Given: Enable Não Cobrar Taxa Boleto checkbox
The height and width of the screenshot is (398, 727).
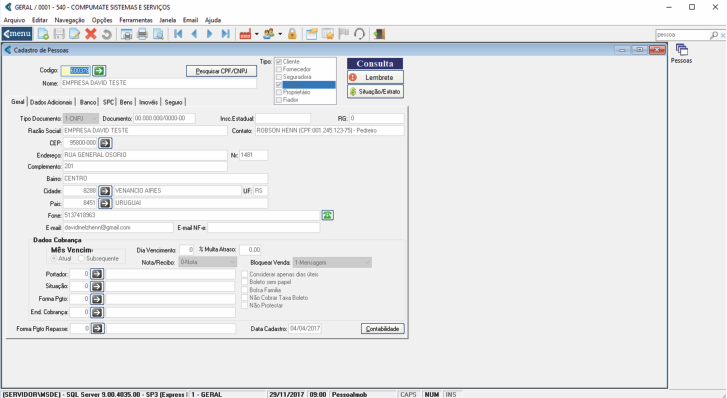Looking at the screenshot, I should point(245,298).
